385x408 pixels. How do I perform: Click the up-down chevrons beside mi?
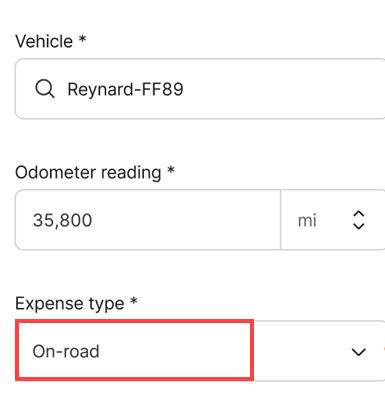pyautogui.click(x=358, y=220)
